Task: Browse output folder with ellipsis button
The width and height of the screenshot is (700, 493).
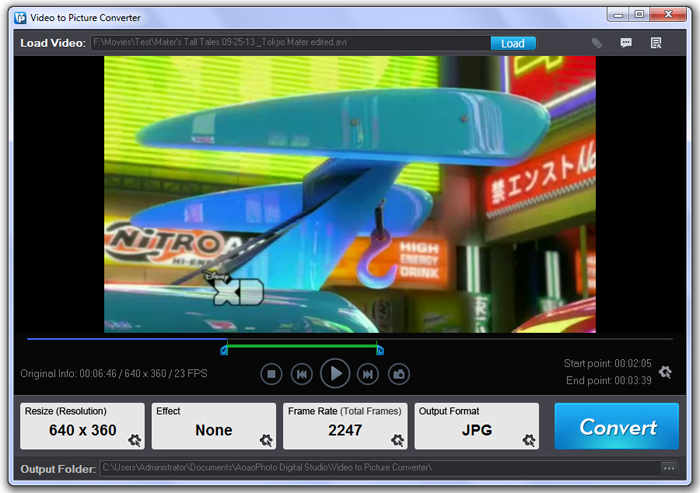Action: click(x=669, y=468)
